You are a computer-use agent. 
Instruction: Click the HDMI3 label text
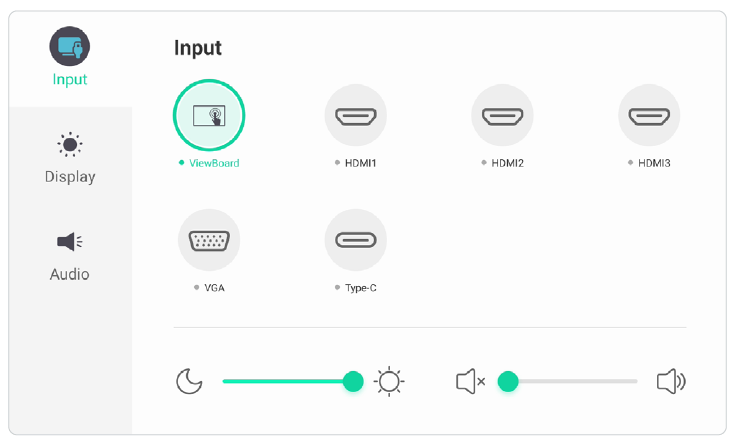pos(655,163)
